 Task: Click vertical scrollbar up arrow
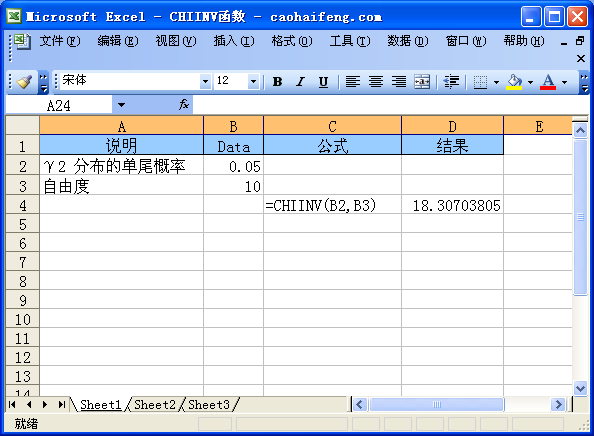coord(580,131)
